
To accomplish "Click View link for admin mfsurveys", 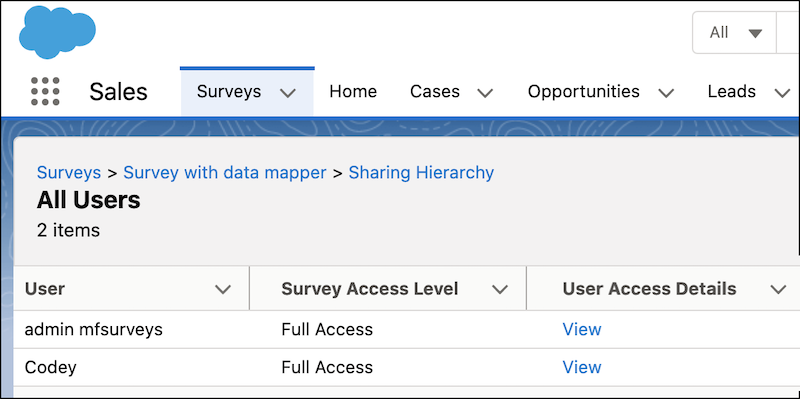I will [x=582, y=329].
